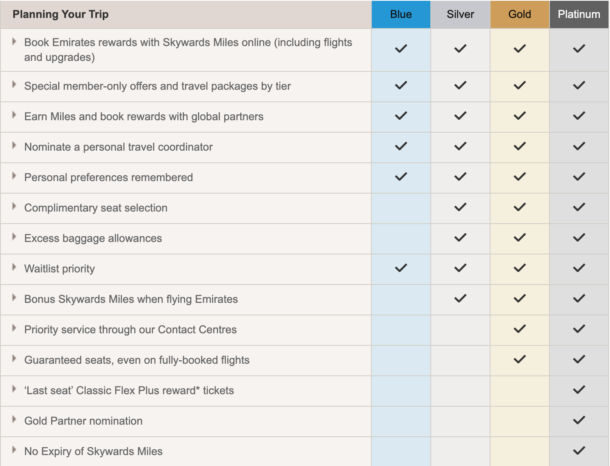Expand the Complimentary seat selection row arrow

pos(14,207)
